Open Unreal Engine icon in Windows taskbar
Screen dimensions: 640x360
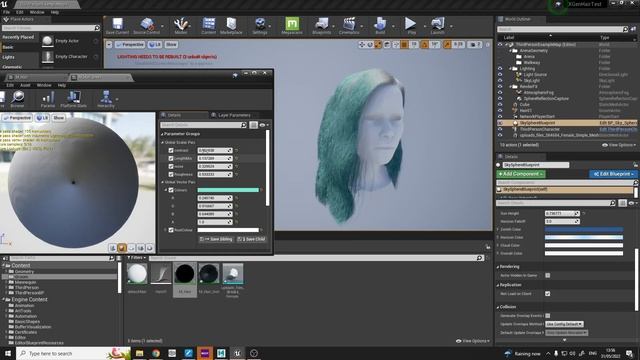click(x=237, y=353)
